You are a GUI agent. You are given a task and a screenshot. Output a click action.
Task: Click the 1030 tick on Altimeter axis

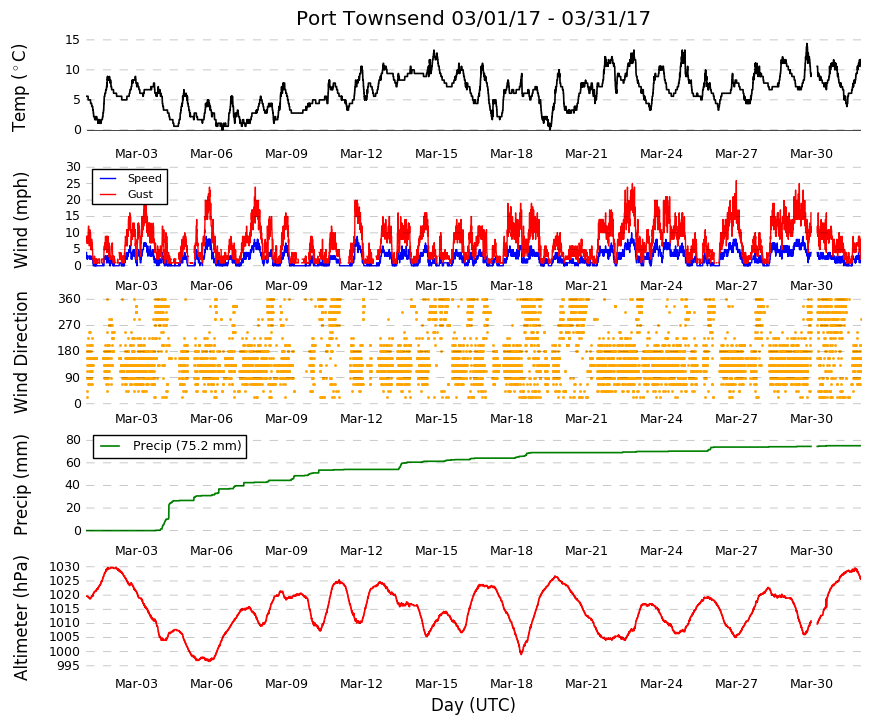(x=65, y=567)
